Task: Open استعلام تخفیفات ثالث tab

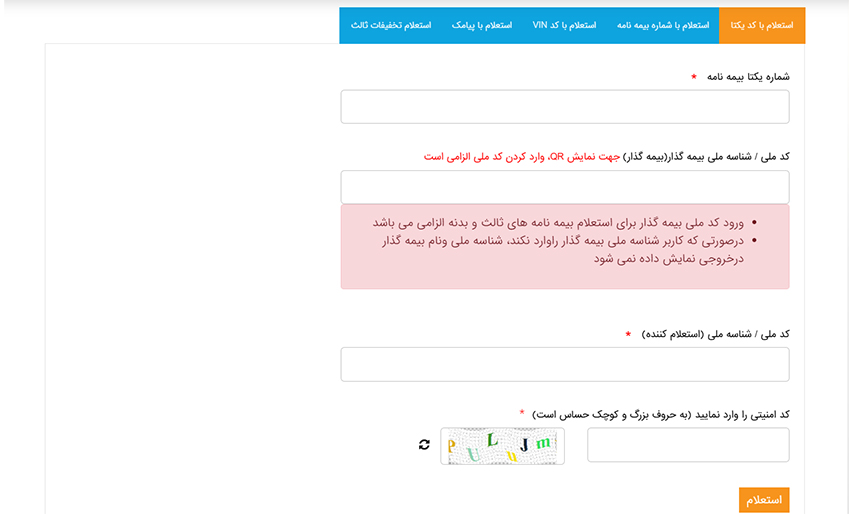Action: click(391, 25)
